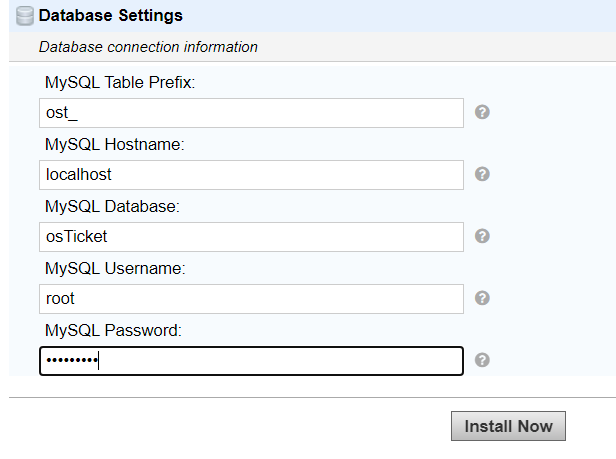This screenshot has height=459, width=616.
Task: Open help tip for MySQL Table Prefix
Action: (482, 112)
